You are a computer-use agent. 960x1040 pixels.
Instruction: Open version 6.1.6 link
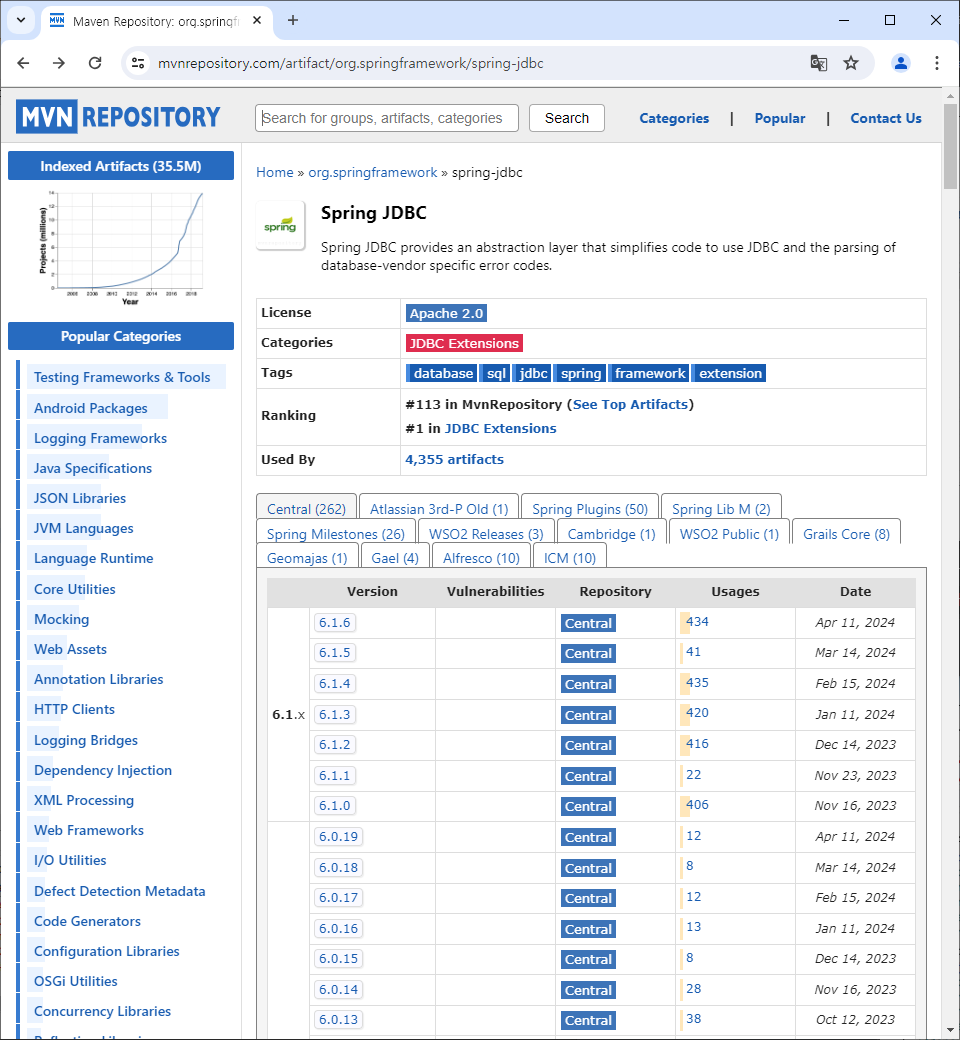pyautogui.click(x=334, y=623)
